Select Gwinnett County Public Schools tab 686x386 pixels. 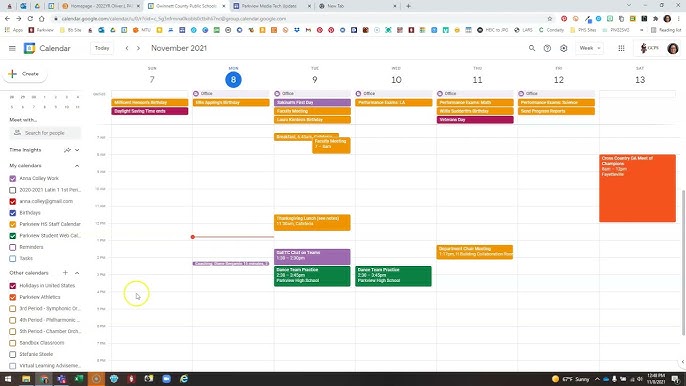pos(186,6)
